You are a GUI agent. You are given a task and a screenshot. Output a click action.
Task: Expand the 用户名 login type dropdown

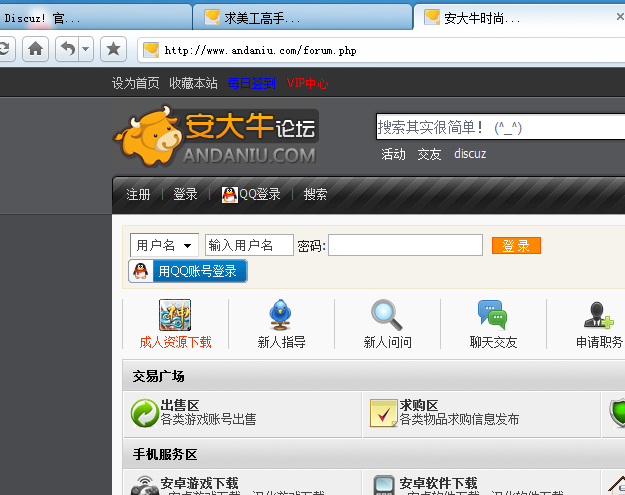(164, 245)
